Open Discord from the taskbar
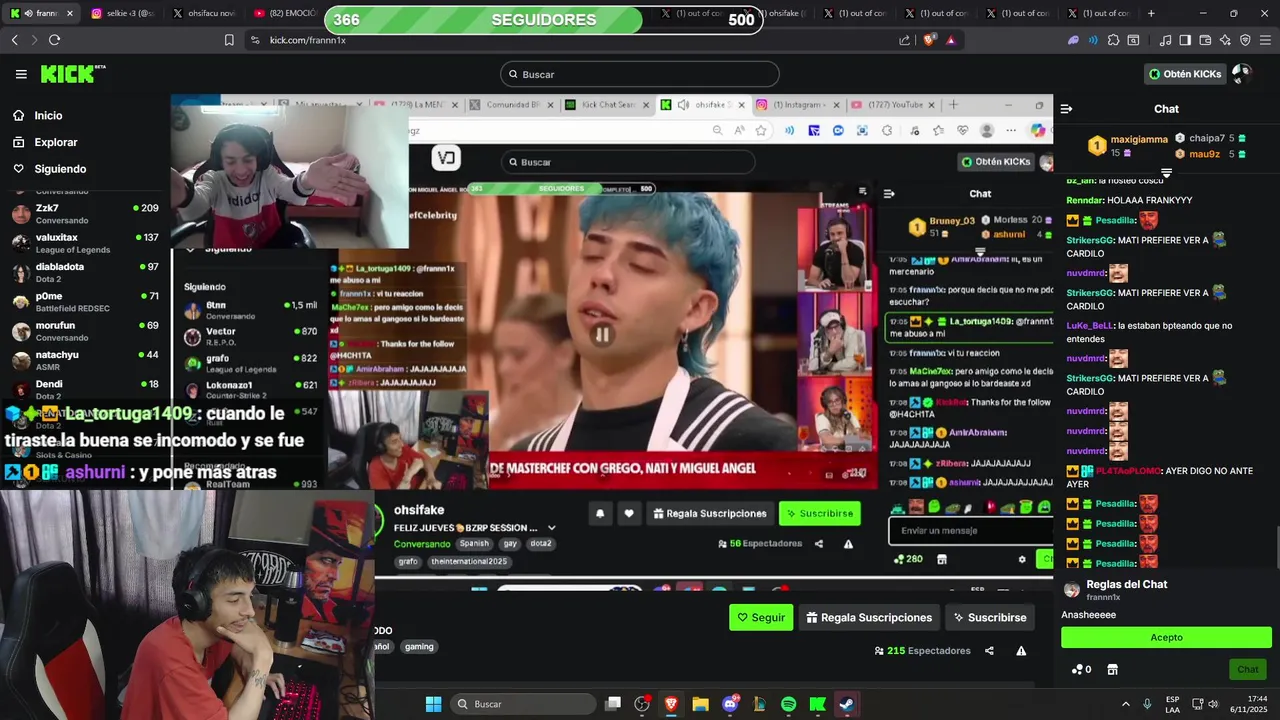Screen dimensions: 1280x720 pos(730,704)
